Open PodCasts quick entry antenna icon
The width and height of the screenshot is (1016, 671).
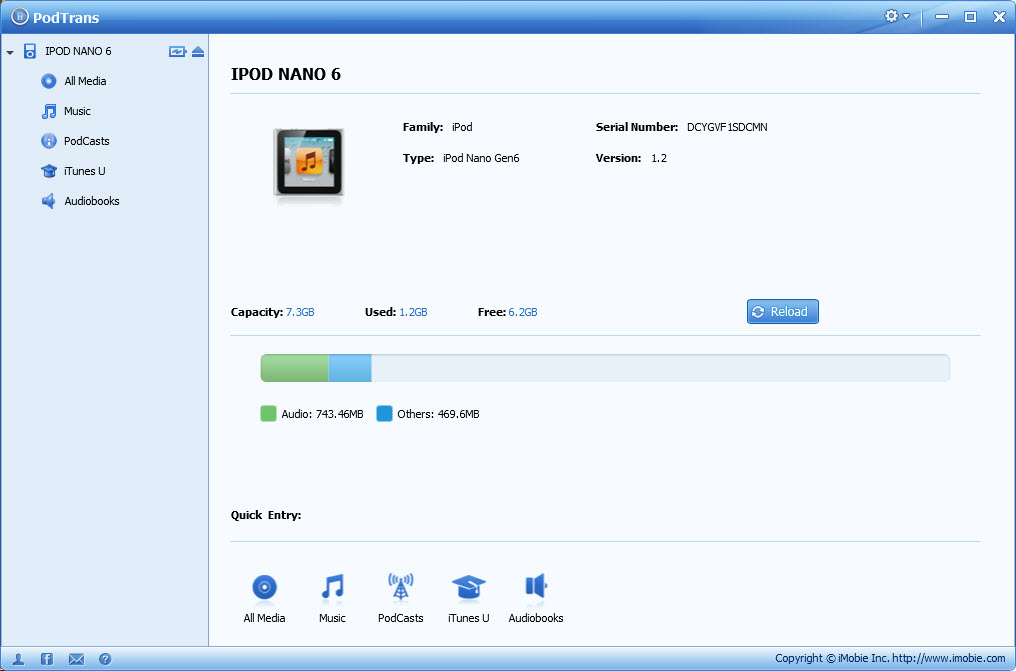[x=400, y=587]
